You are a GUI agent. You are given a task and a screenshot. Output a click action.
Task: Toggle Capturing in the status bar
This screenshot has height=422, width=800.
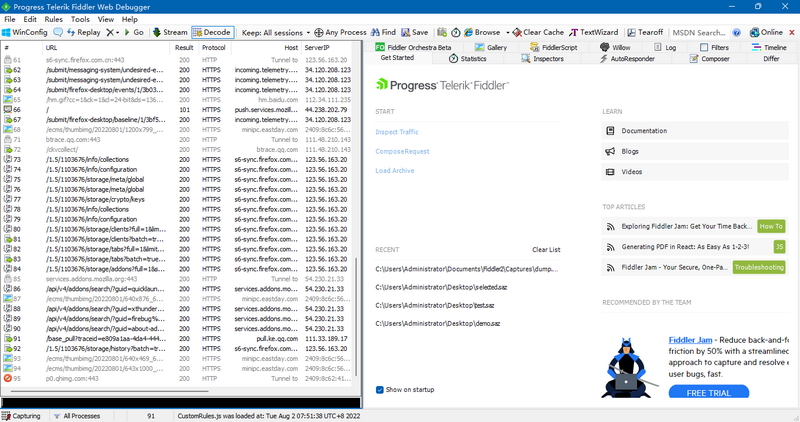21,416
